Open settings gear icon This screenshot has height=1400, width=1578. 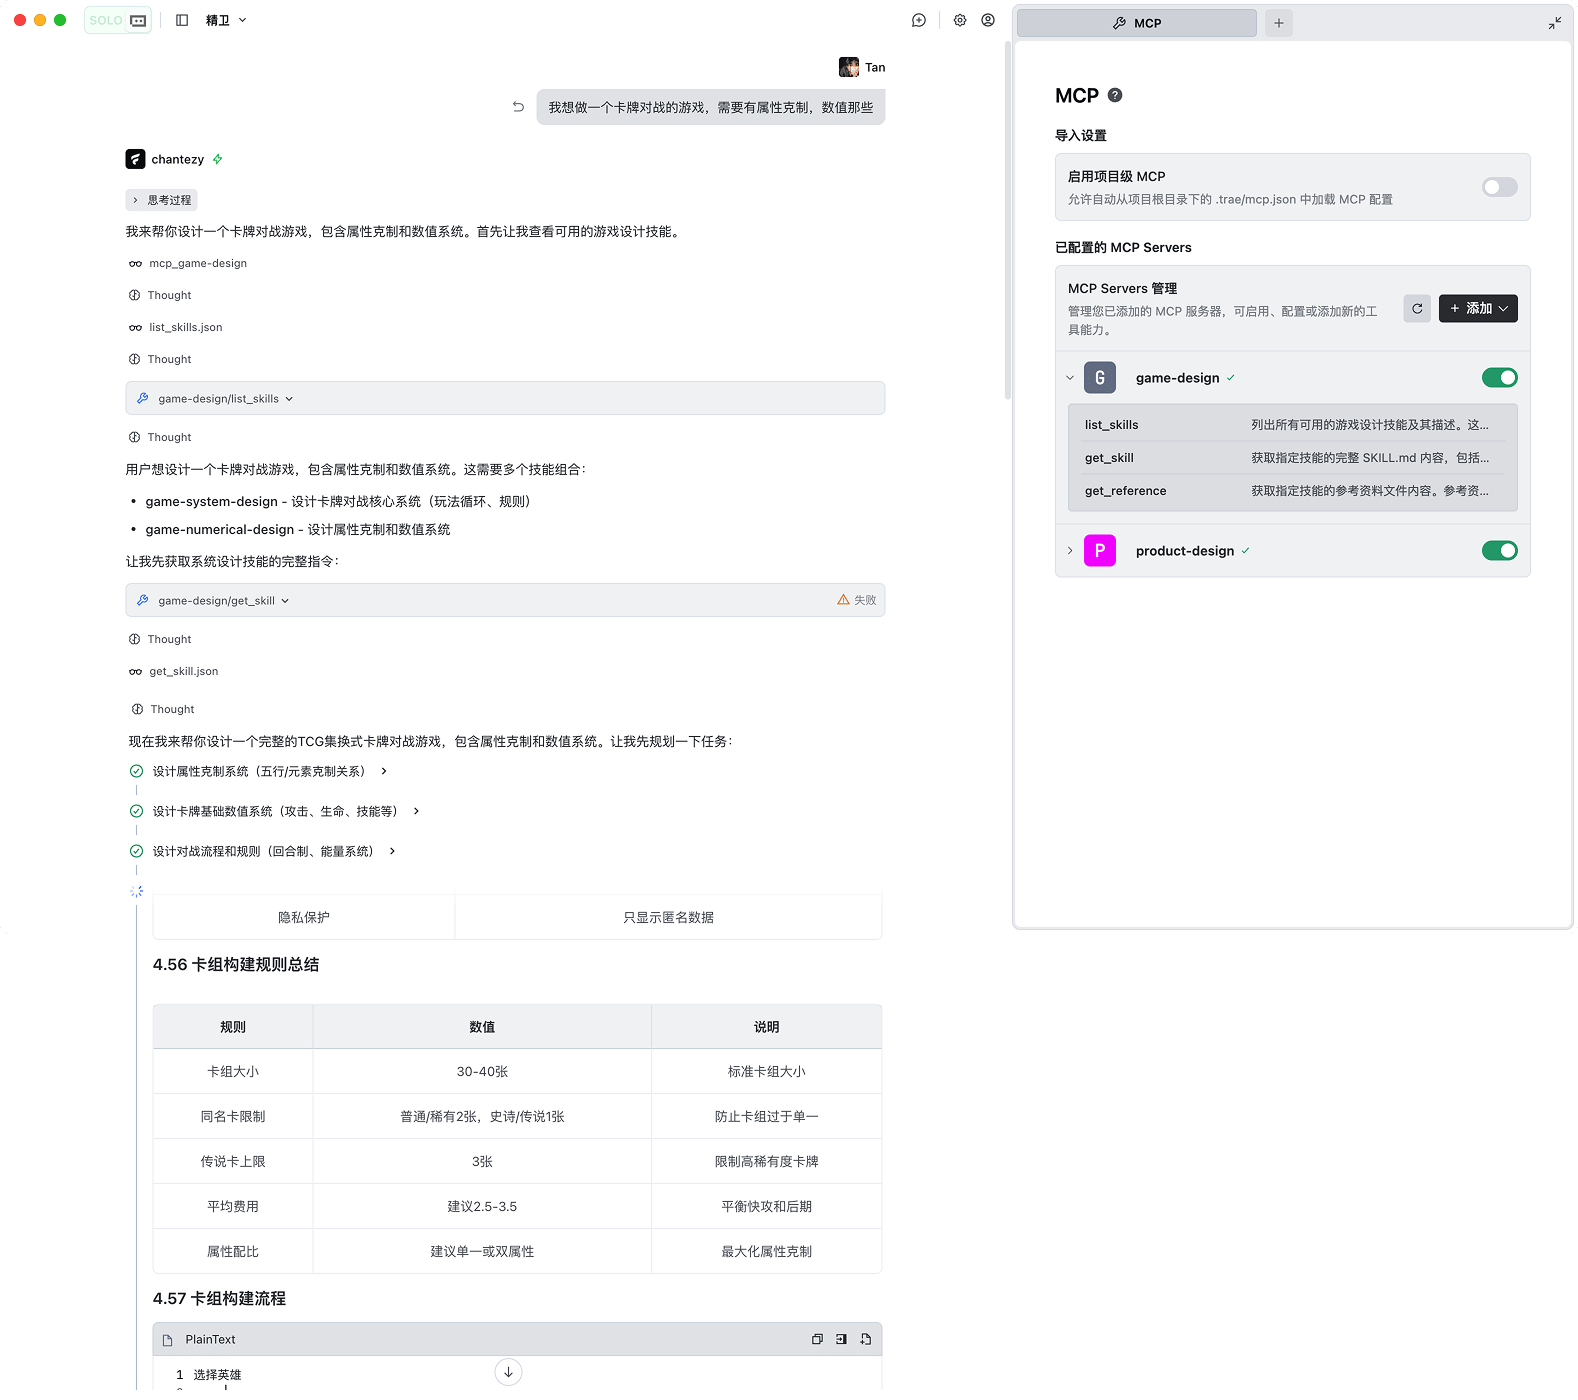[960, 20]
